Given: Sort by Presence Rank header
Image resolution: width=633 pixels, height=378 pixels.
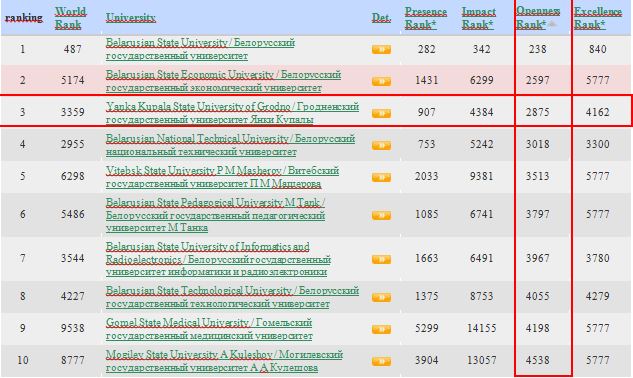Looking at the screenshot, I should tap(425, 18).
